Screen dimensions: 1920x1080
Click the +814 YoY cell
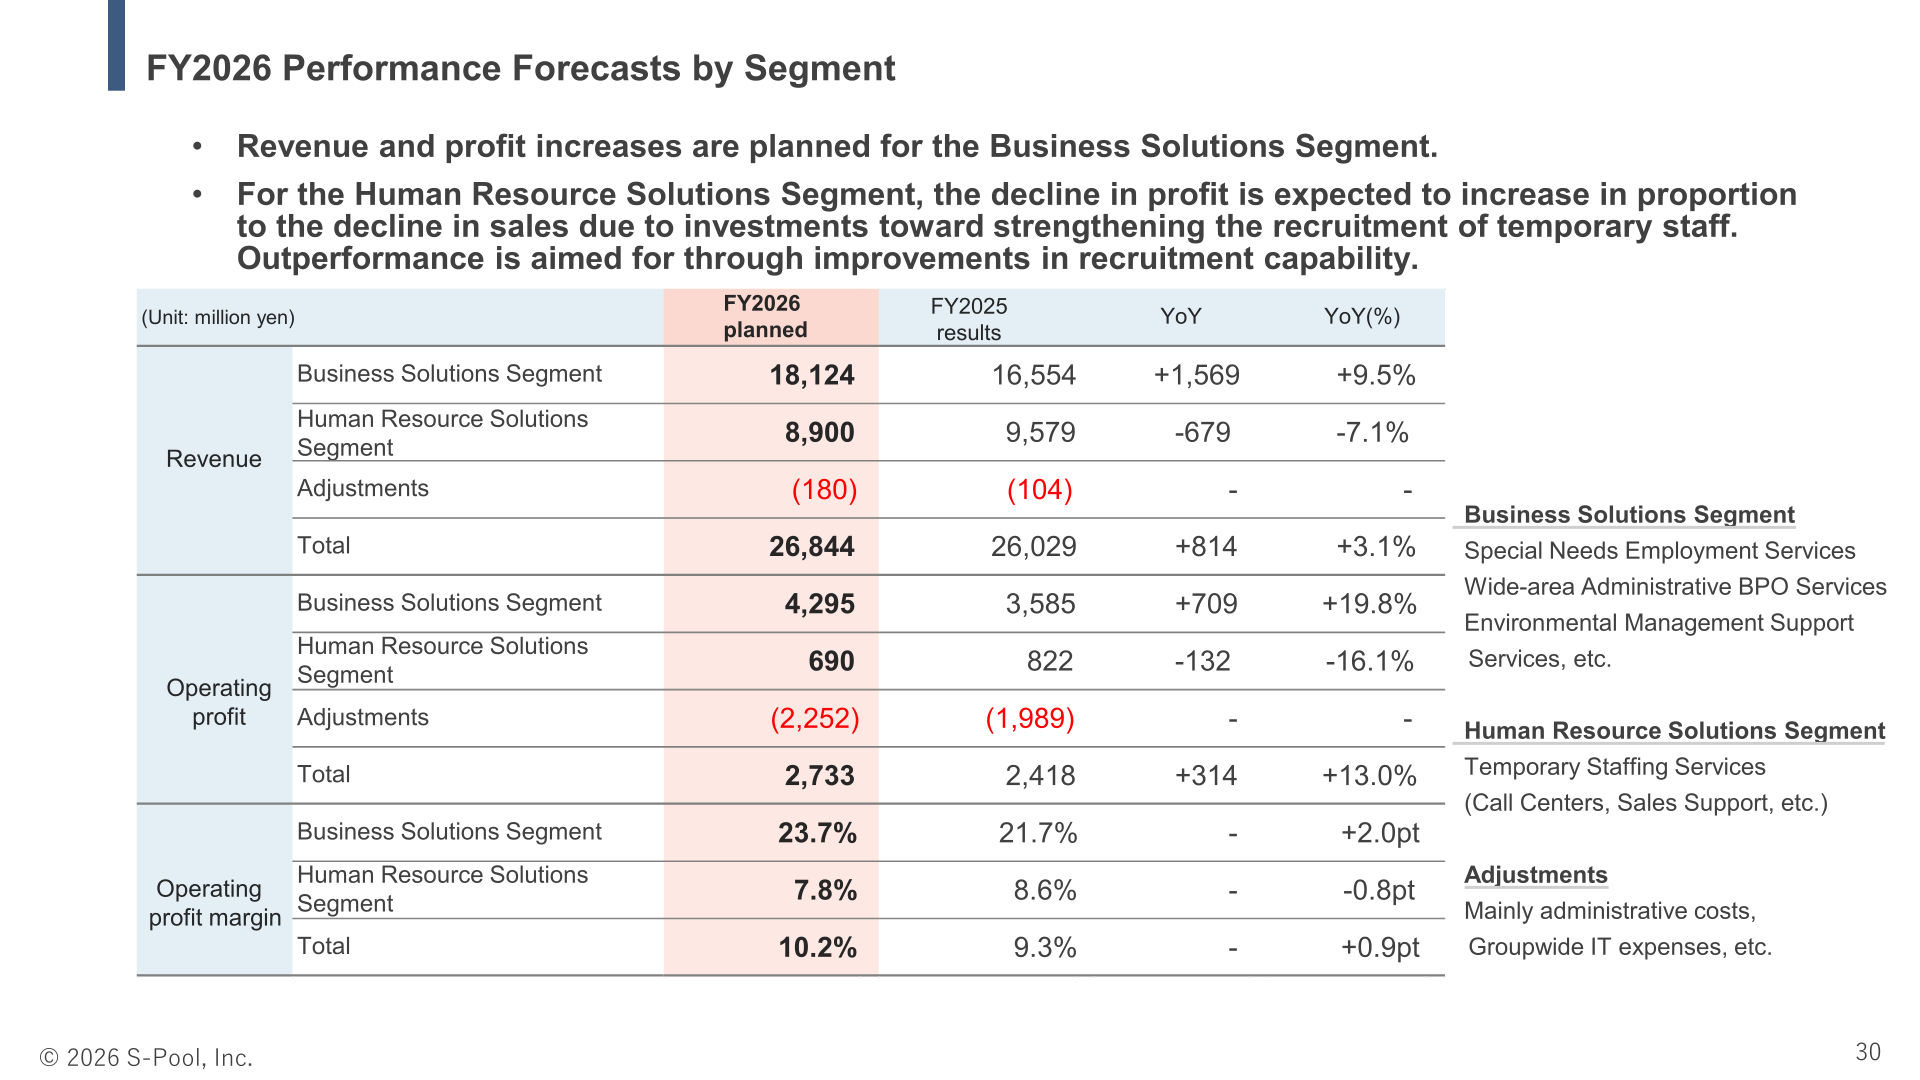click(1206, 547)
